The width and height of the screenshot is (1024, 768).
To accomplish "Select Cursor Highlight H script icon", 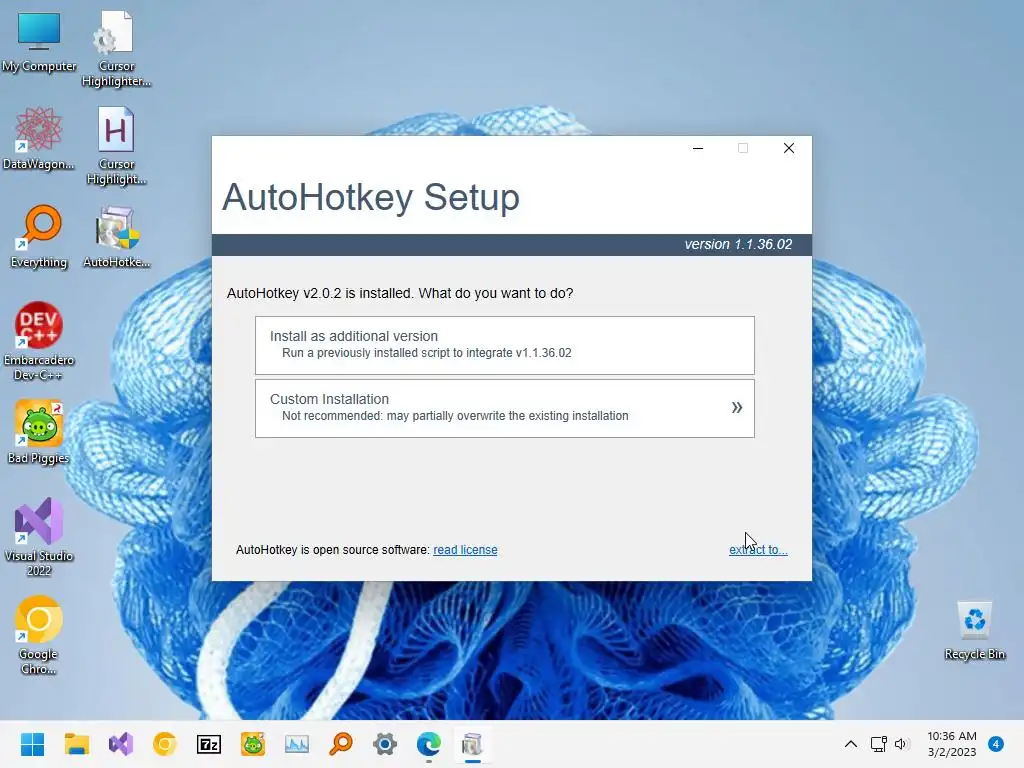I will tap(116, 147).
